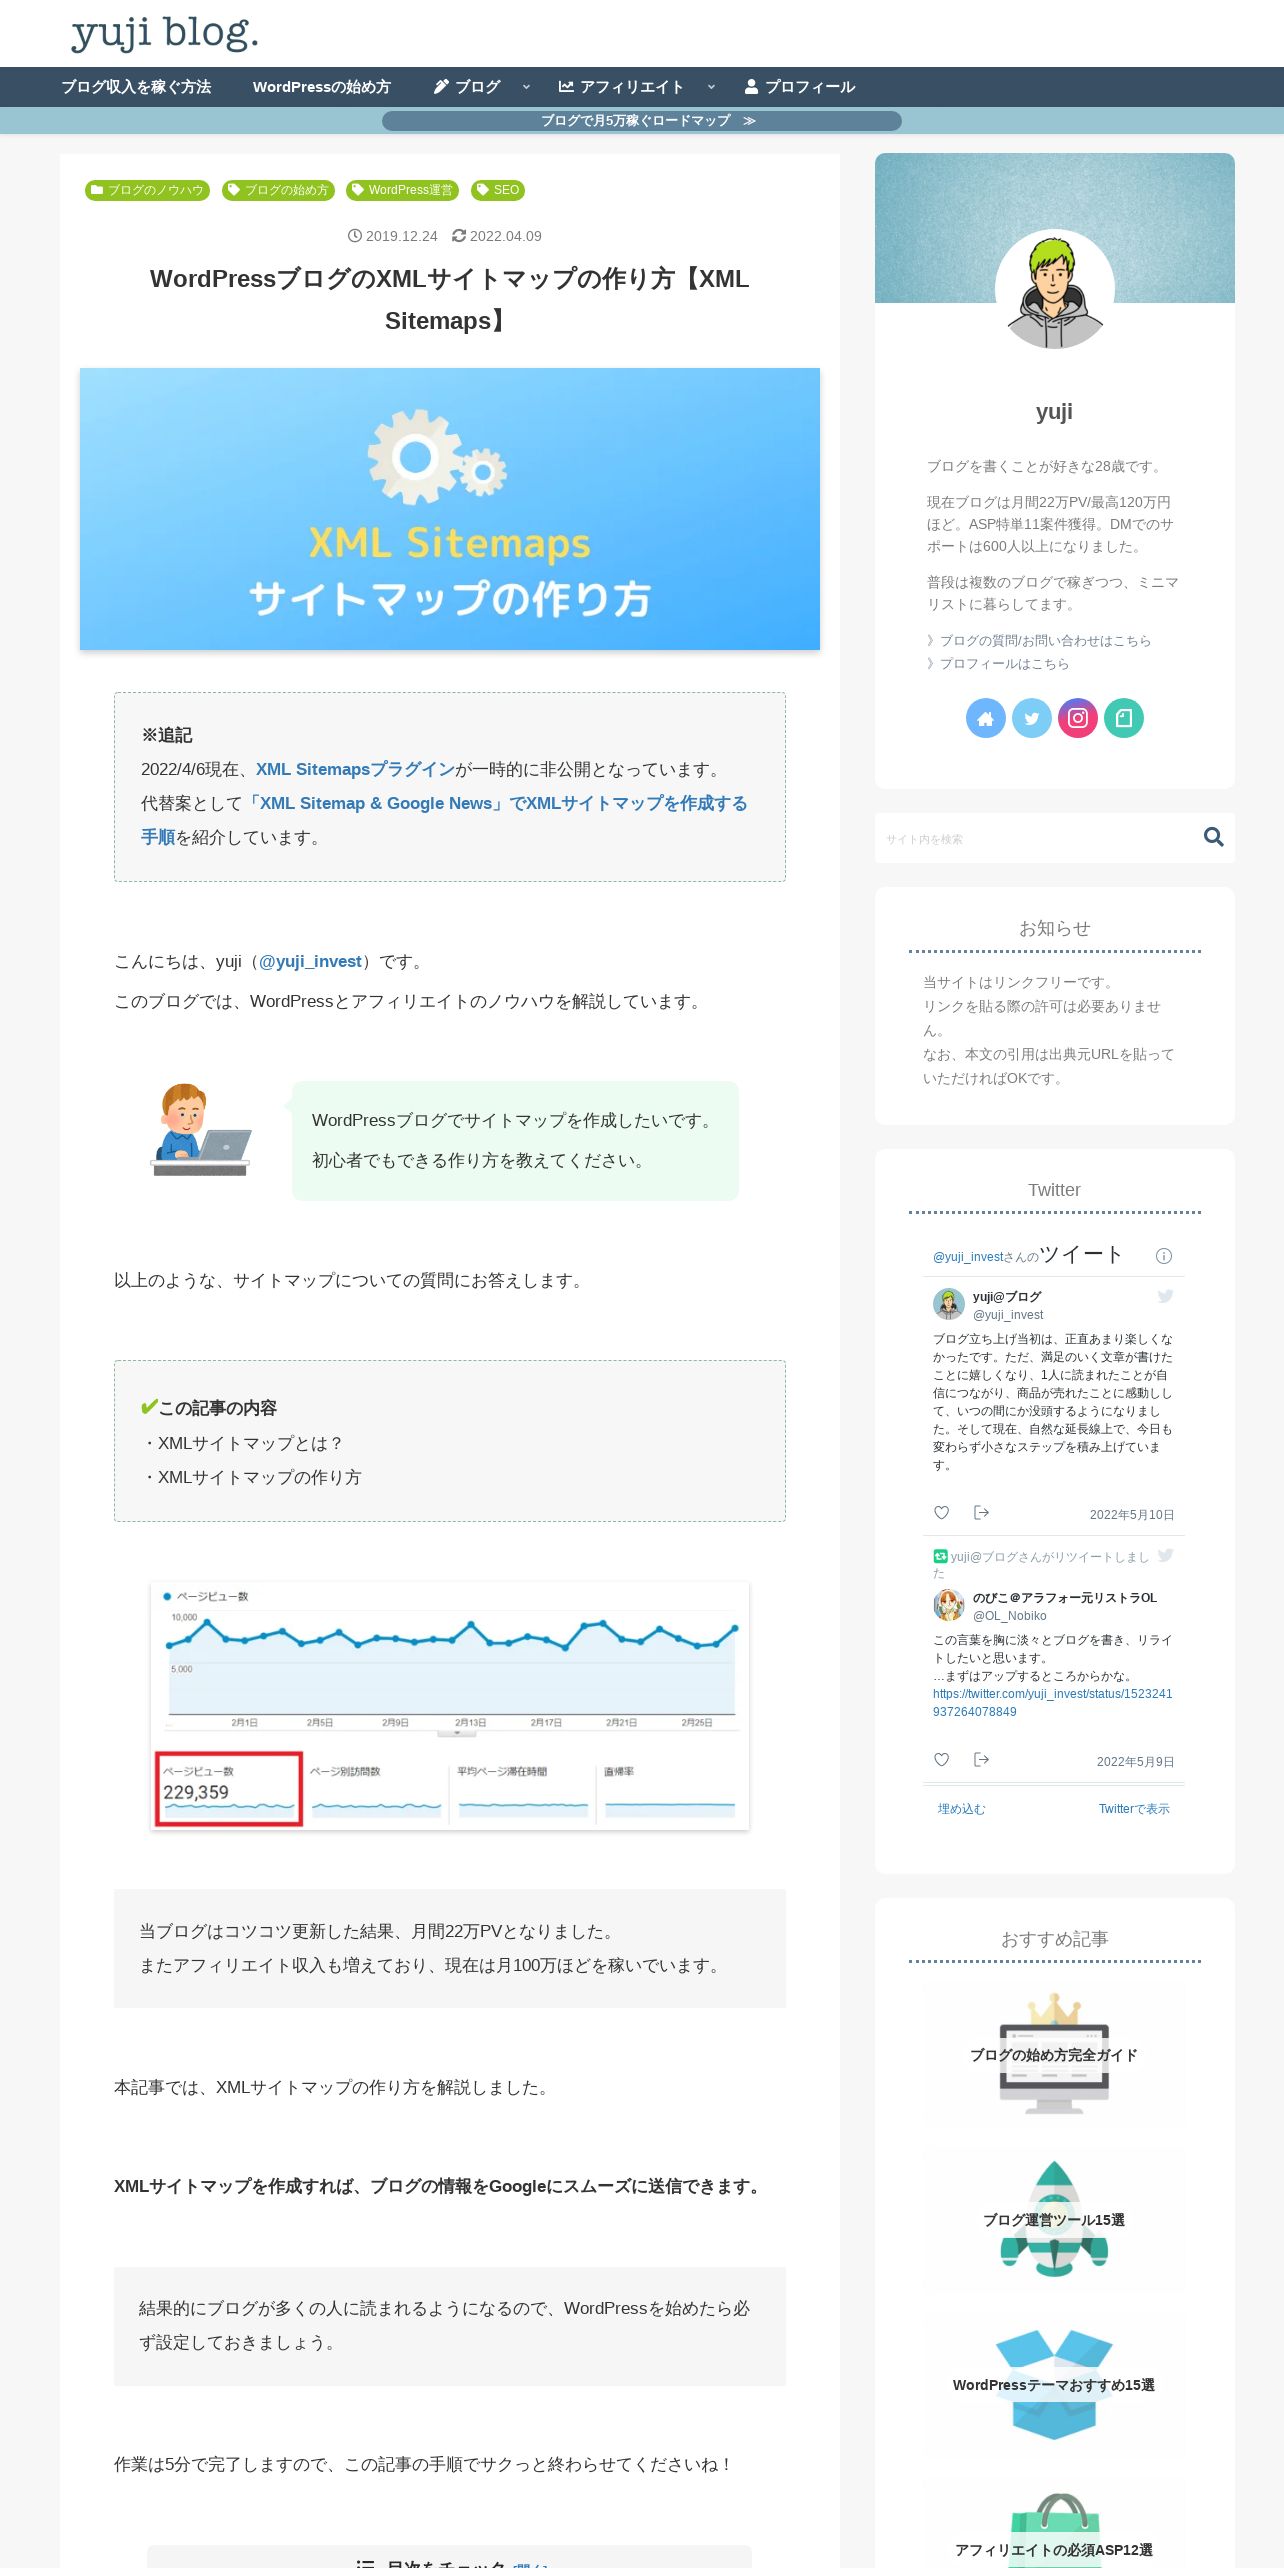Open the @OL_Nobiko handle
This screenshot has width=1284, height=2568.
point(1010,1616)
